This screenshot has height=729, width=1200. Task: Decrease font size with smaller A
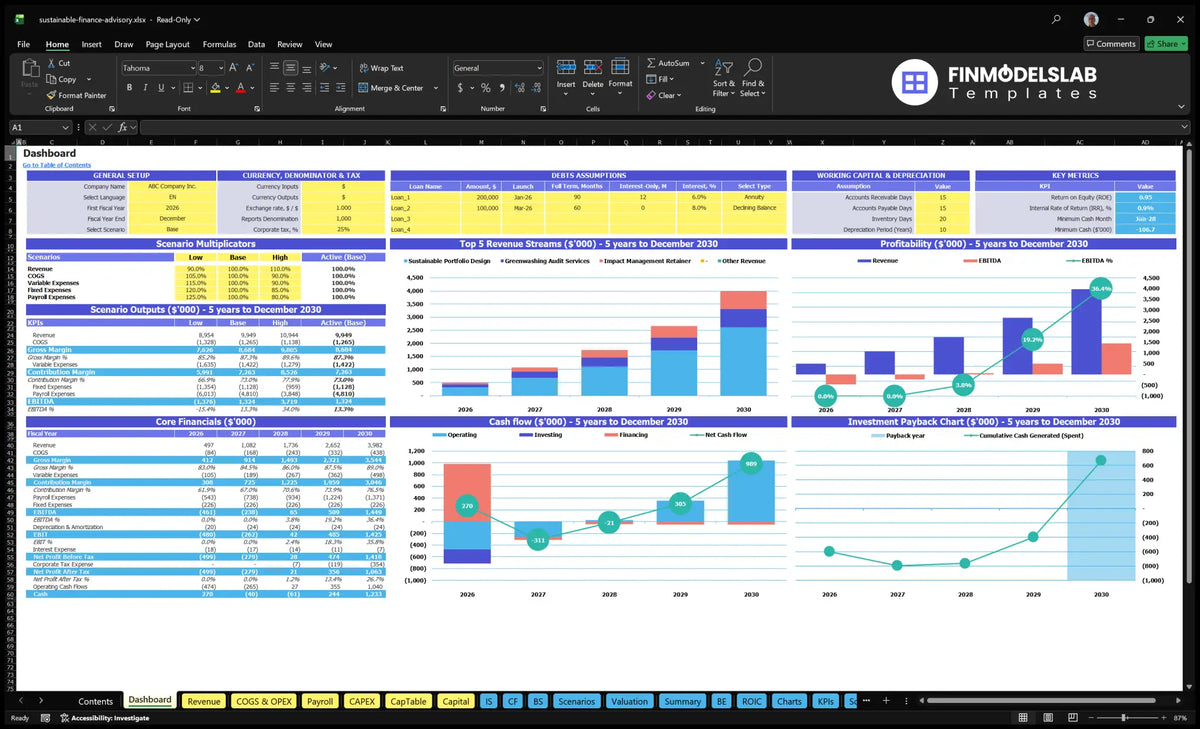point(249,68)
